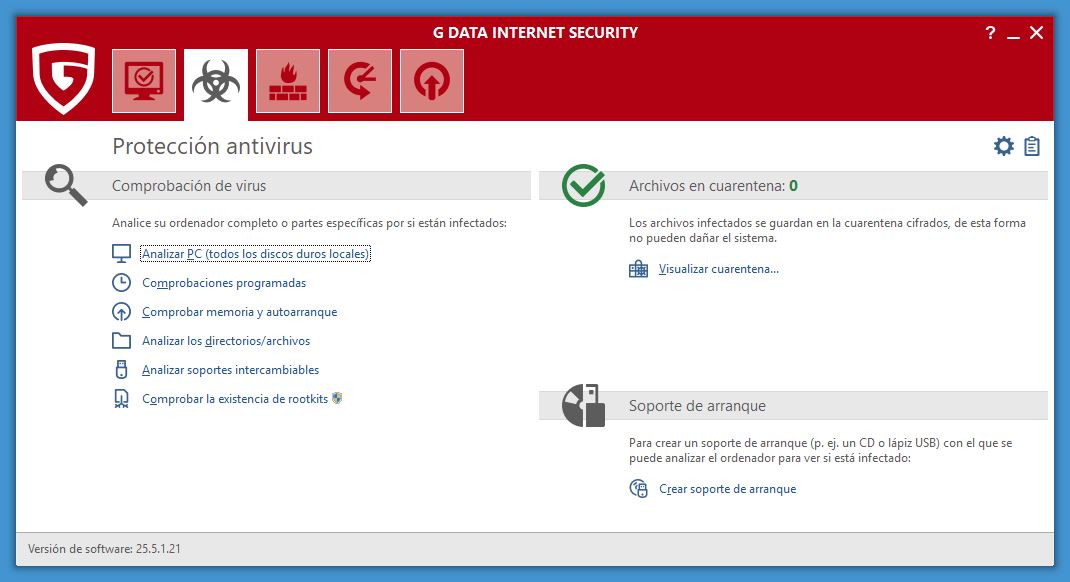Viewport: 1070px width, 582px height.
Task: Run Comprobar memoria y autoarranque
Action: pos(240,312)
